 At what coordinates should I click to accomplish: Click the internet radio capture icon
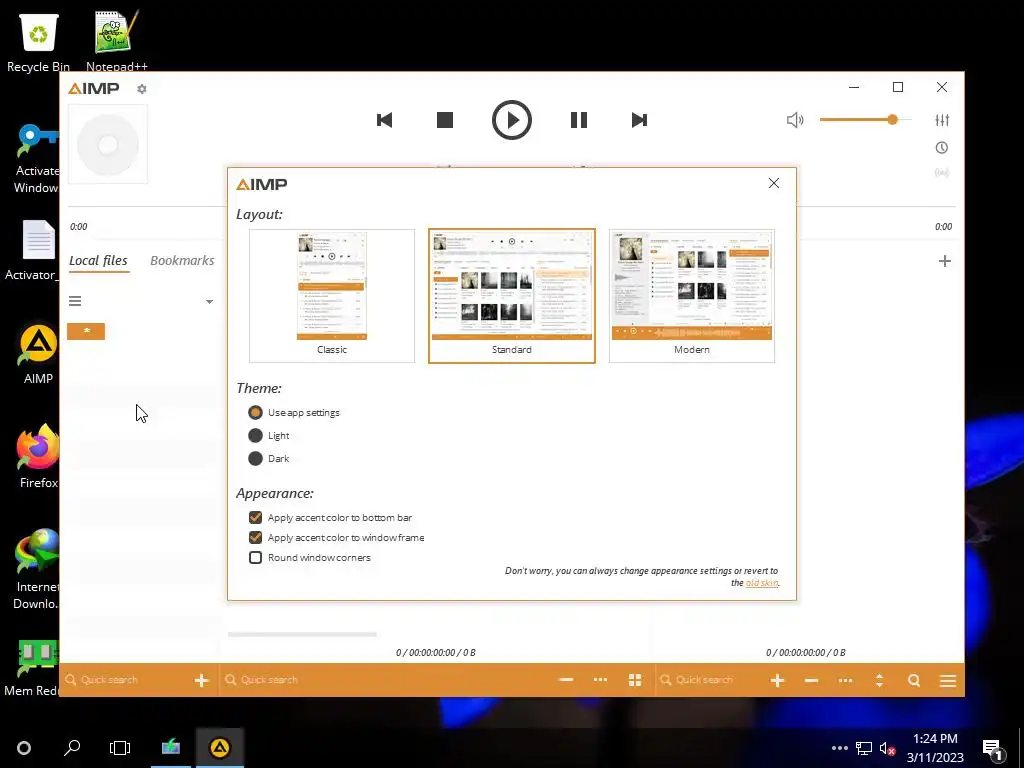click(x=942, y=173)
